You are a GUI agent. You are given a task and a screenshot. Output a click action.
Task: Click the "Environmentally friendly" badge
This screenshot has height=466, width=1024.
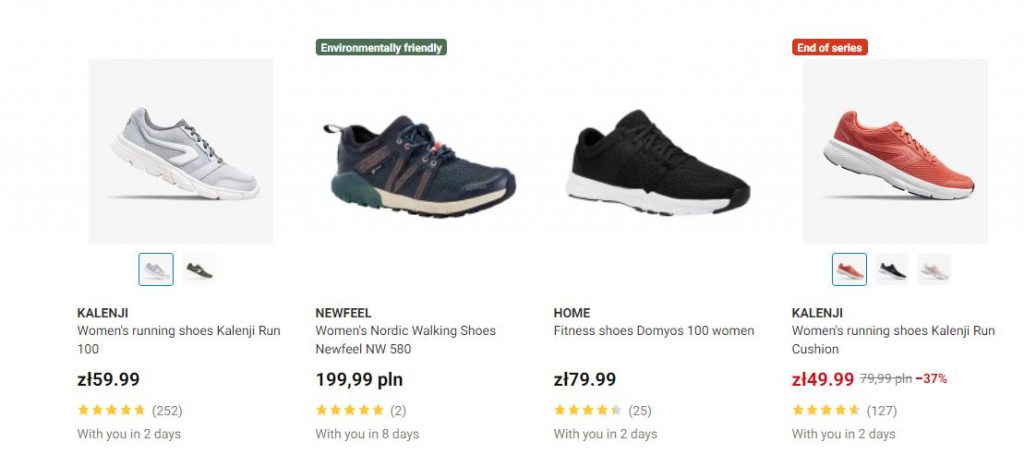[381, 47]
